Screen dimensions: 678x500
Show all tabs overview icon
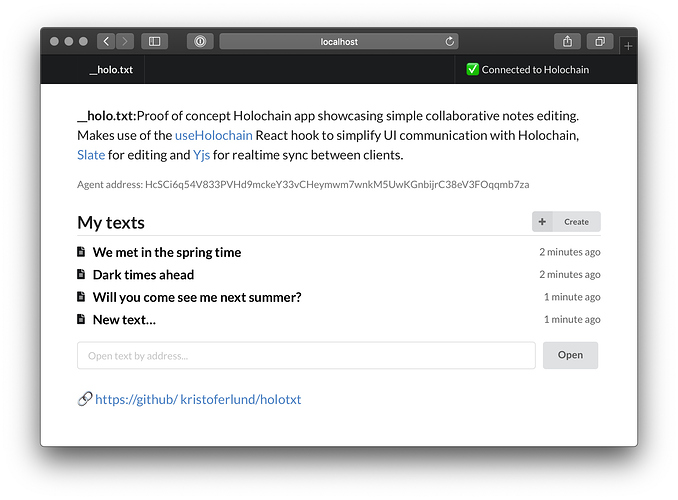tap(600, 42)
